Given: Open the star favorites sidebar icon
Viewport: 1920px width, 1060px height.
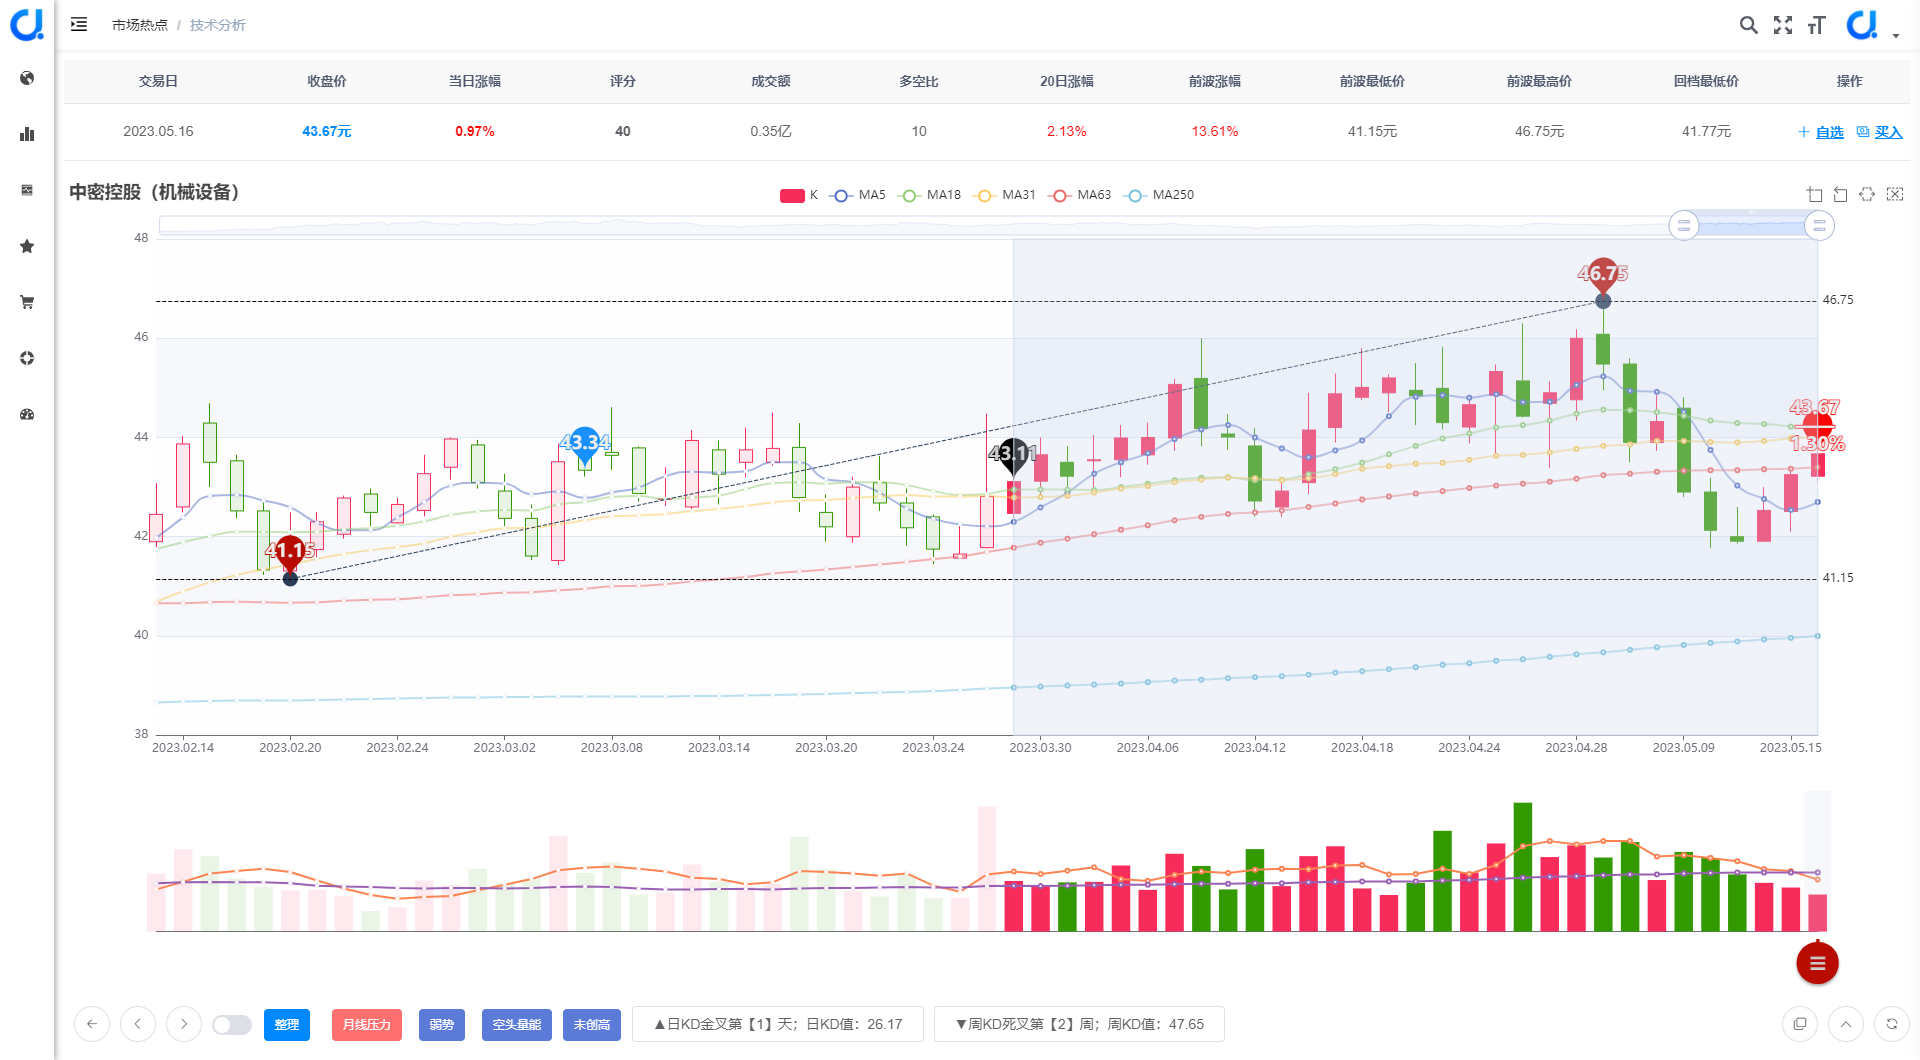Looking at the screenshot, I should (x=27, y=246).
